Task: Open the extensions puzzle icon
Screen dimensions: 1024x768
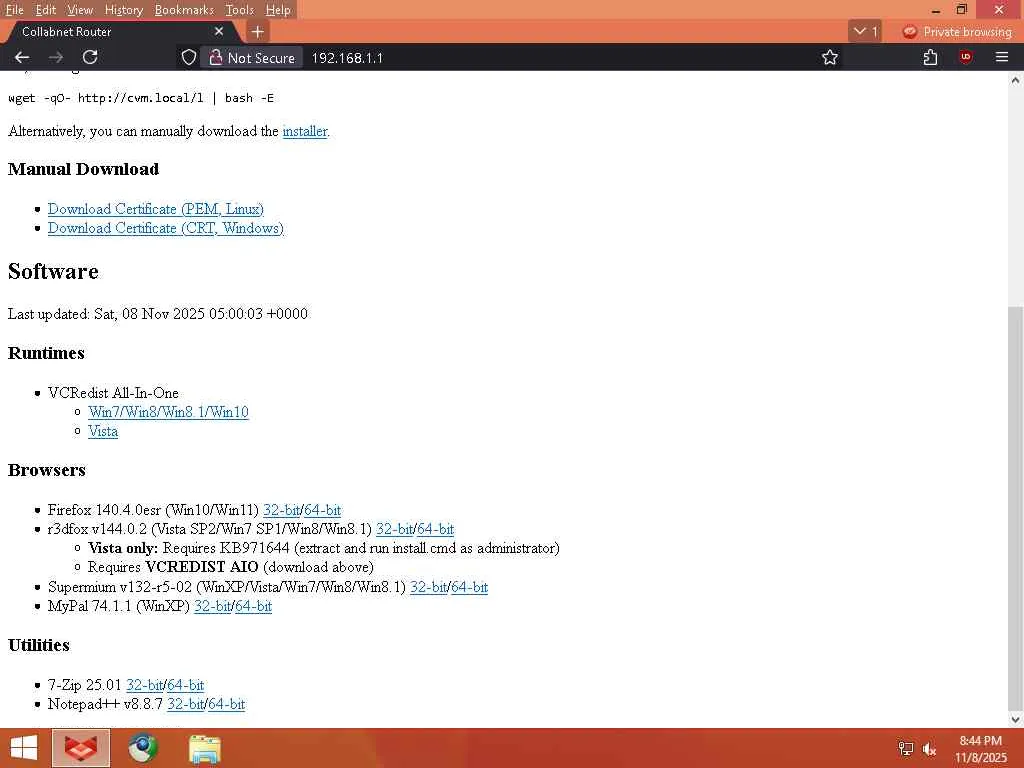Action: pos(930,57)
